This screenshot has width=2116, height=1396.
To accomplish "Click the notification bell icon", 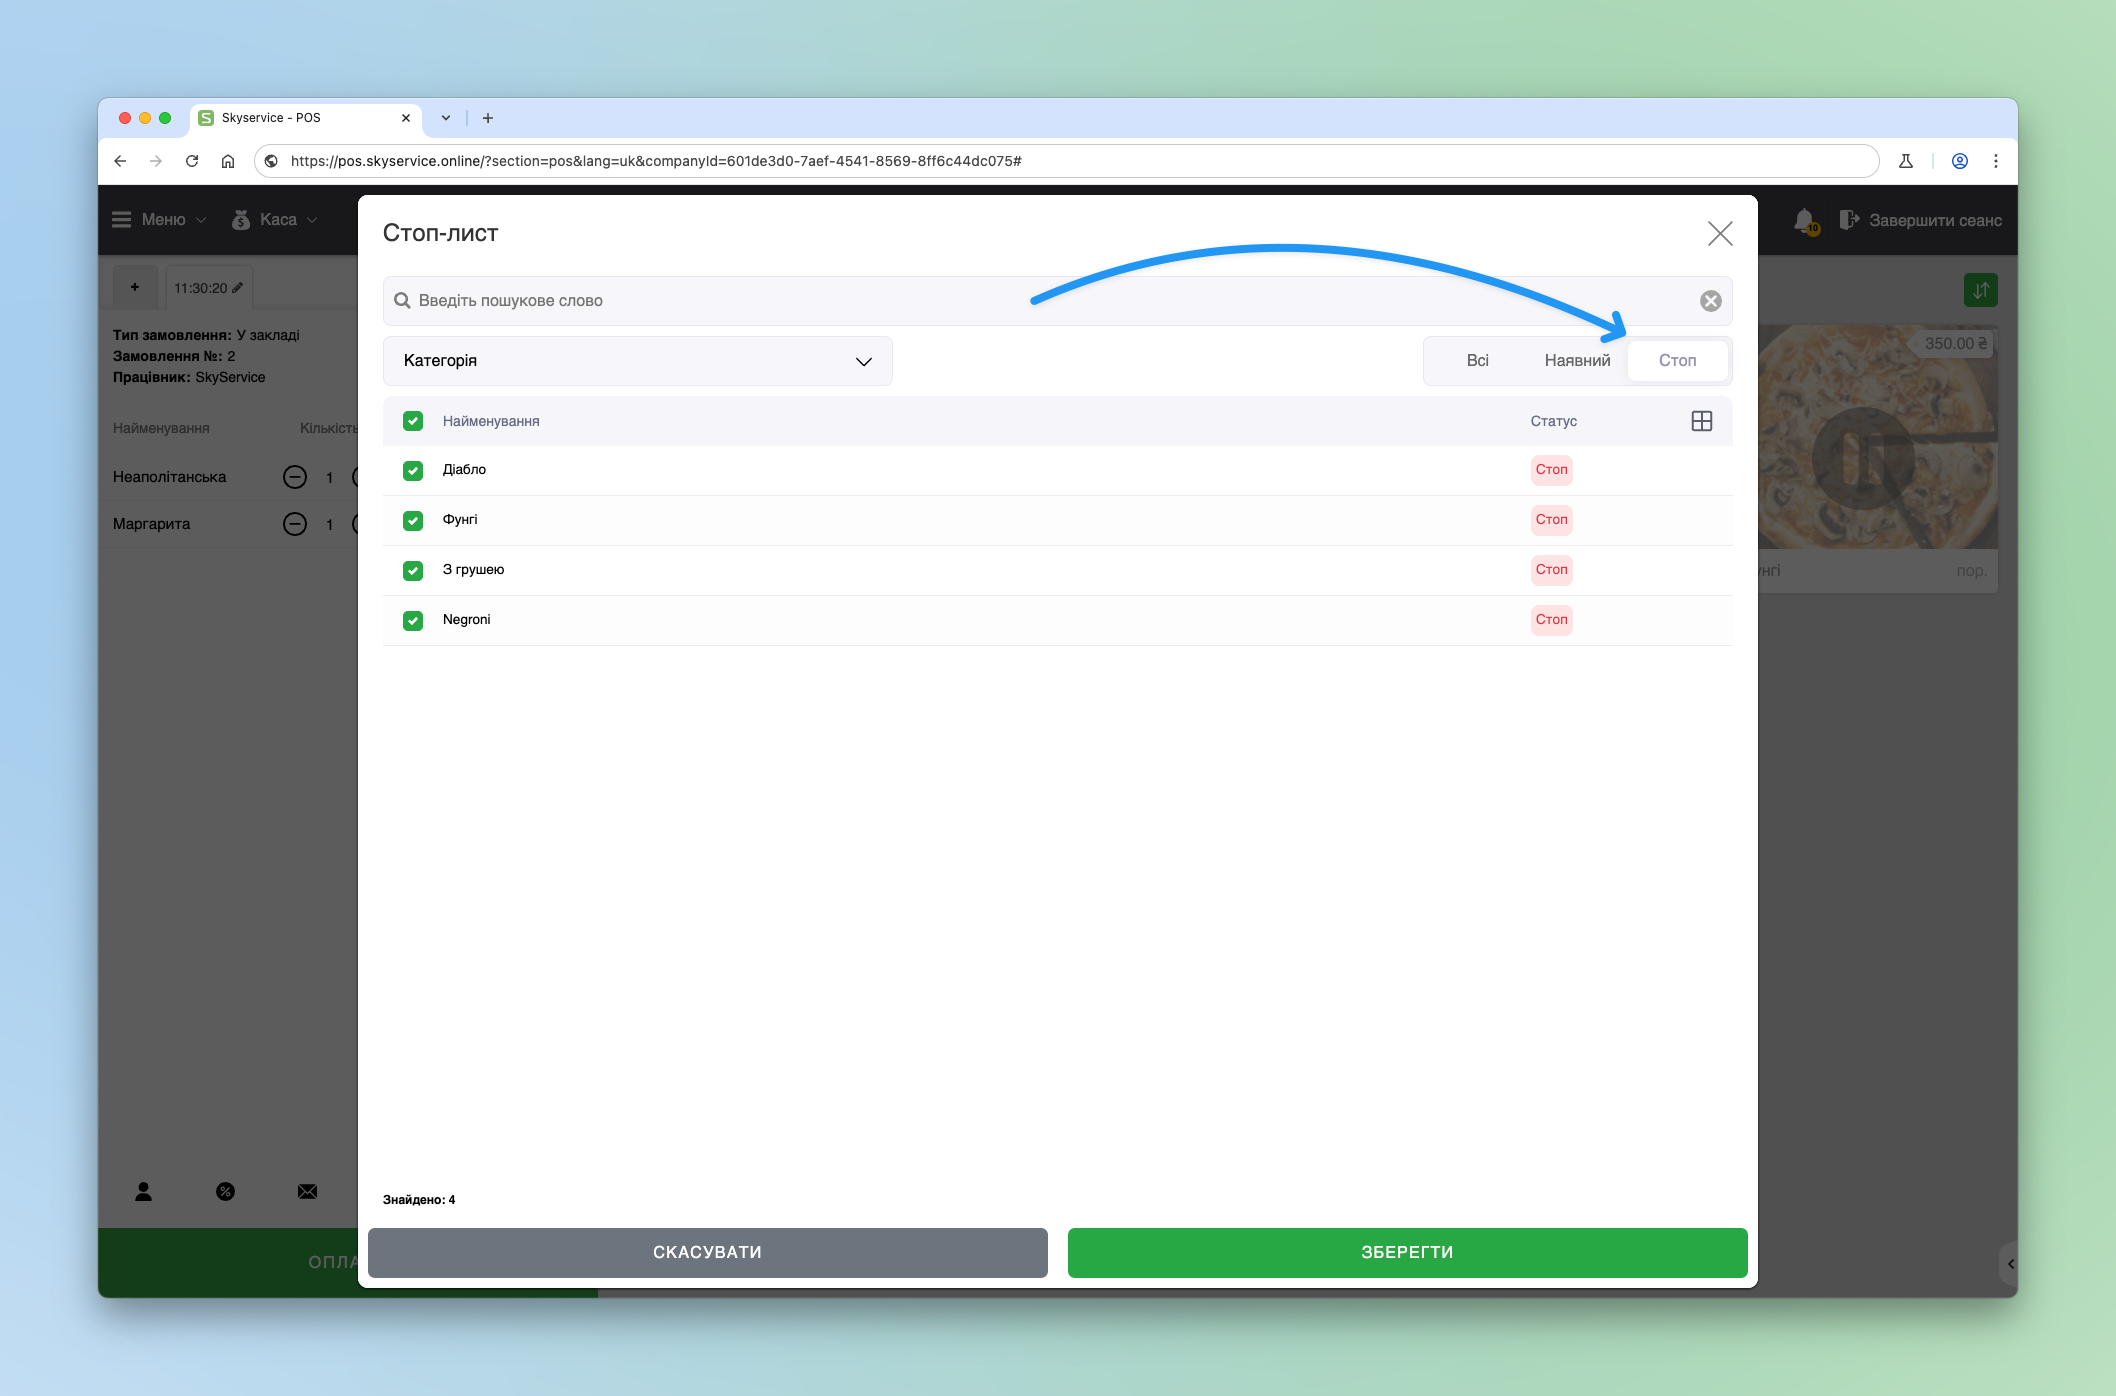I will pos(1804,220).
